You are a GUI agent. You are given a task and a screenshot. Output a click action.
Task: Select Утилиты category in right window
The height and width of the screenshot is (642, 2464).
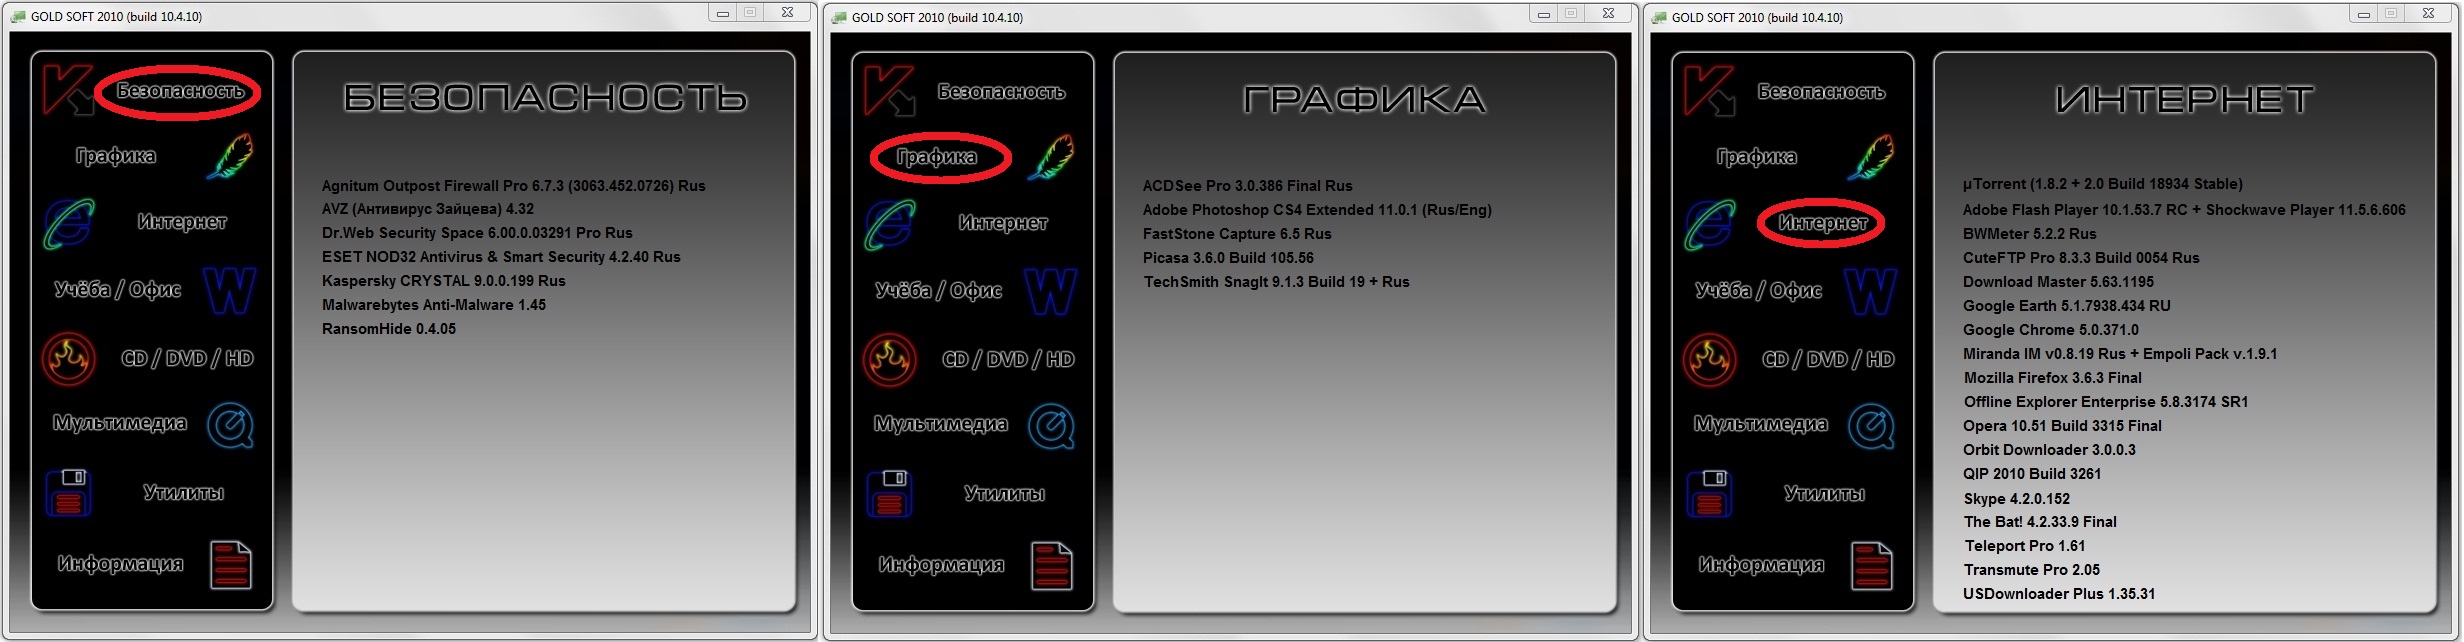1825,493
